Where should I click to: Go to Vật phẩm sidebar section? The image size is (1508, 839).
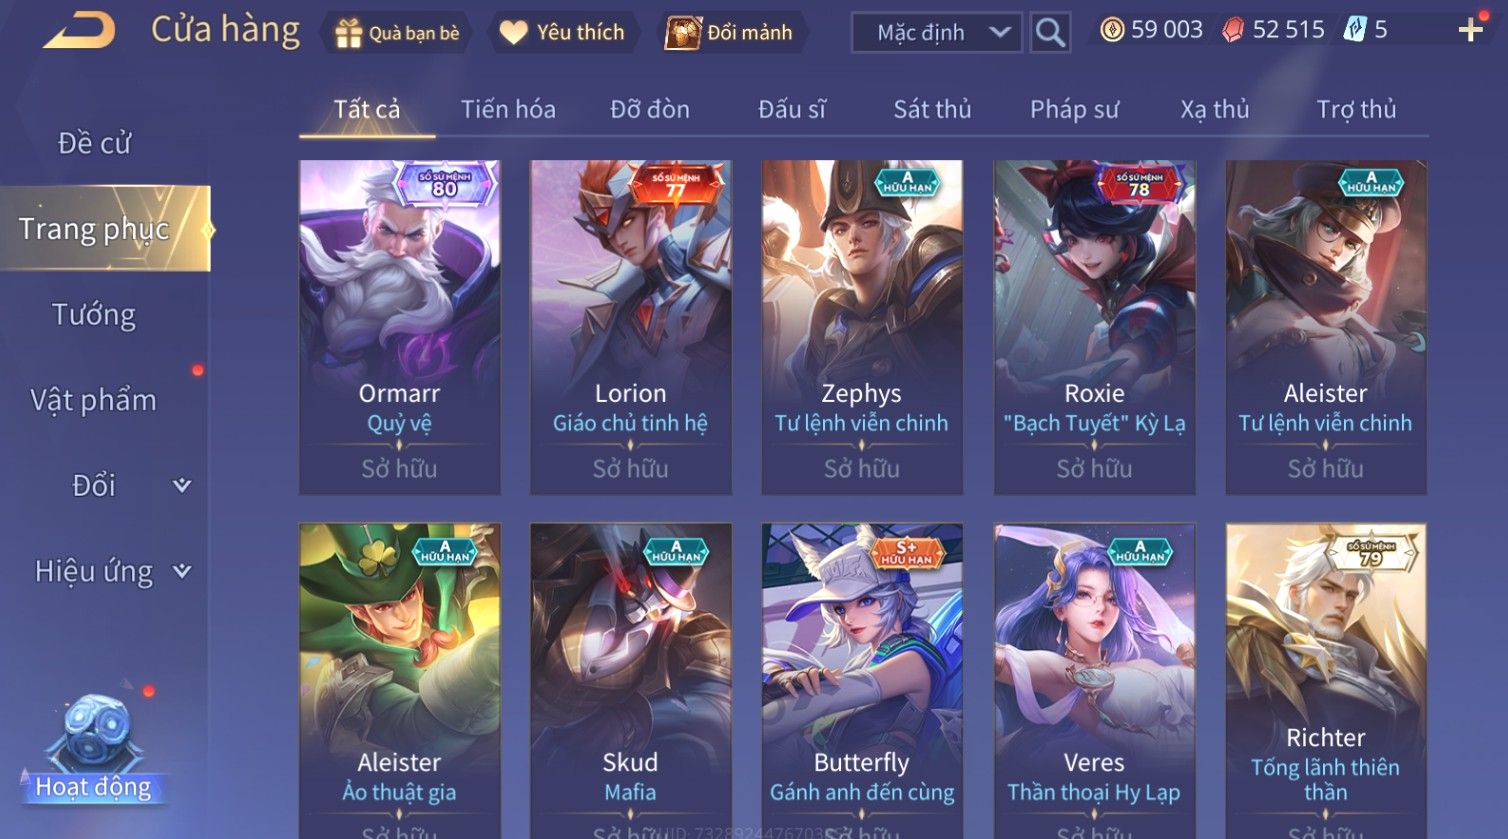pyautogui.click(x=94, y=400)
